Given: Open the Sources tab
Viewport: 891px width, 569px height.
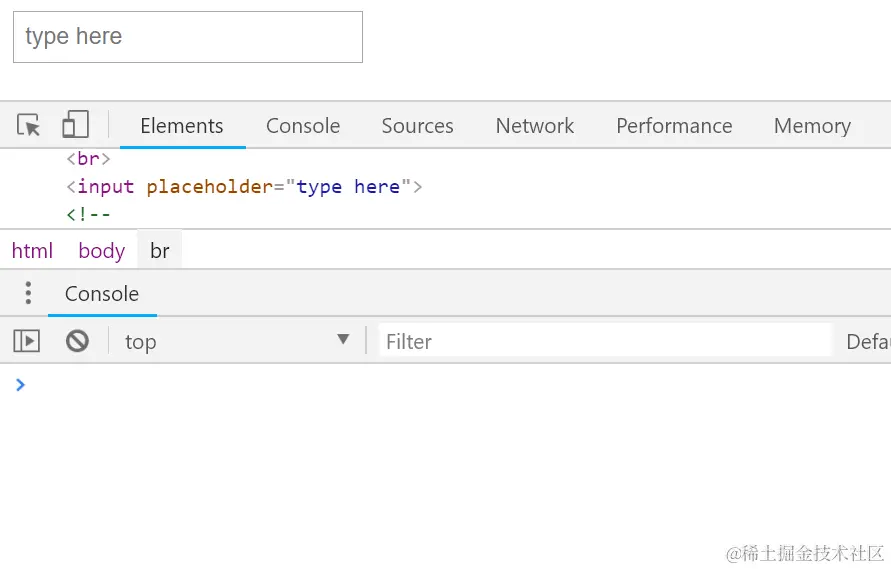Looking at the screenshot, I should (417, 126).
